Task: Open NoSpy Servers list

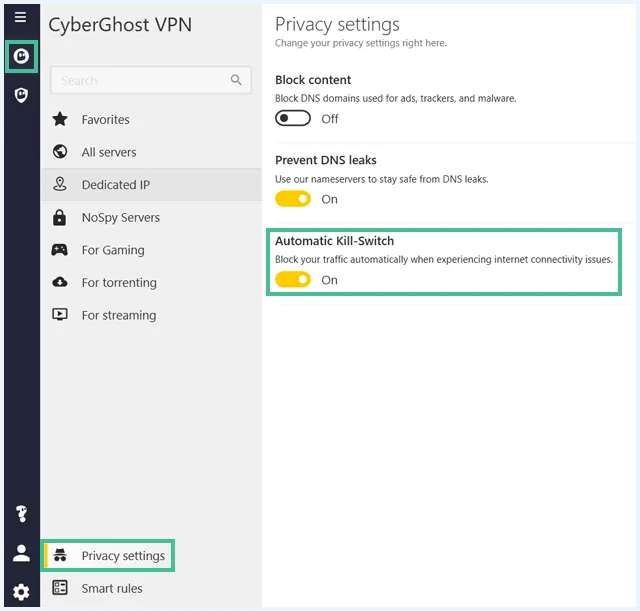Action: tap(151, 217)
